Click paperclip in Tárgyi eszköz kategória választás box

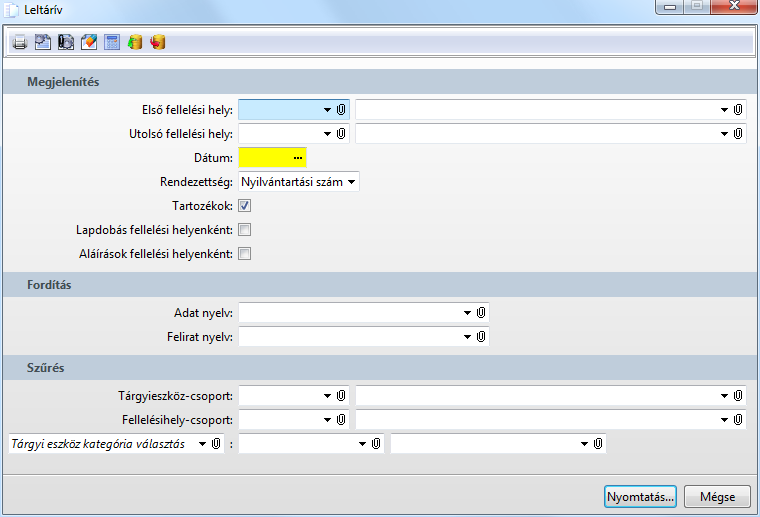pyautogui.click(x=216, y=443)
